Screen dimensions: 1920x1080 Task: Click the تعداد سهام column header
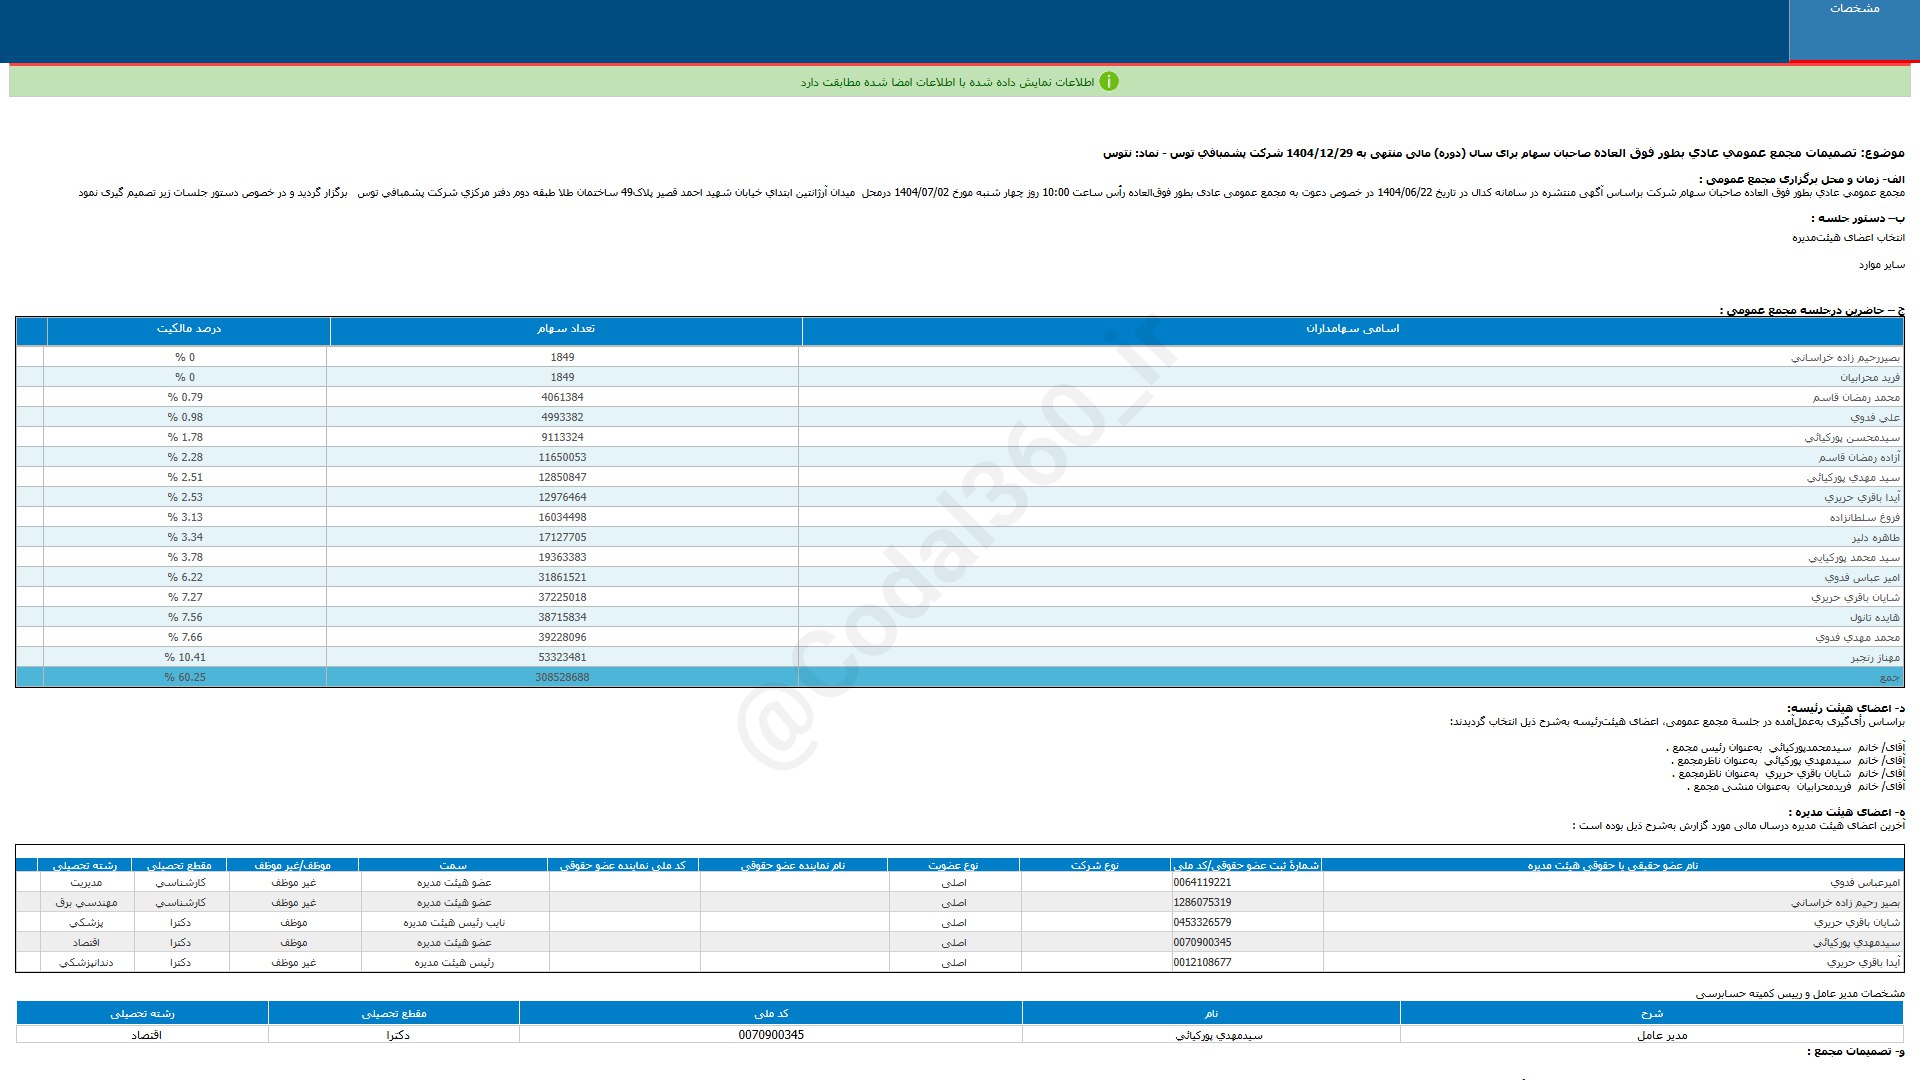click(x=565, y=329)
